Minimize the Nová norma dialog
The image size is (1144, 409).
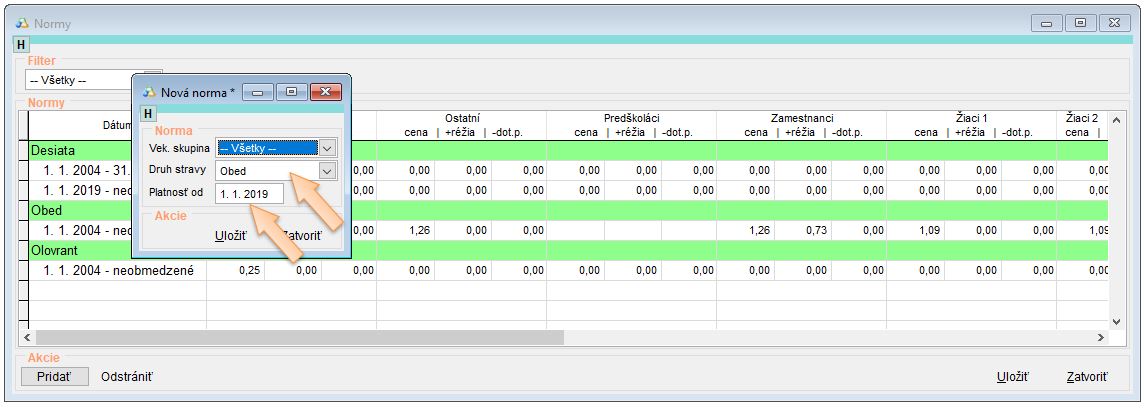pos(257,92)
